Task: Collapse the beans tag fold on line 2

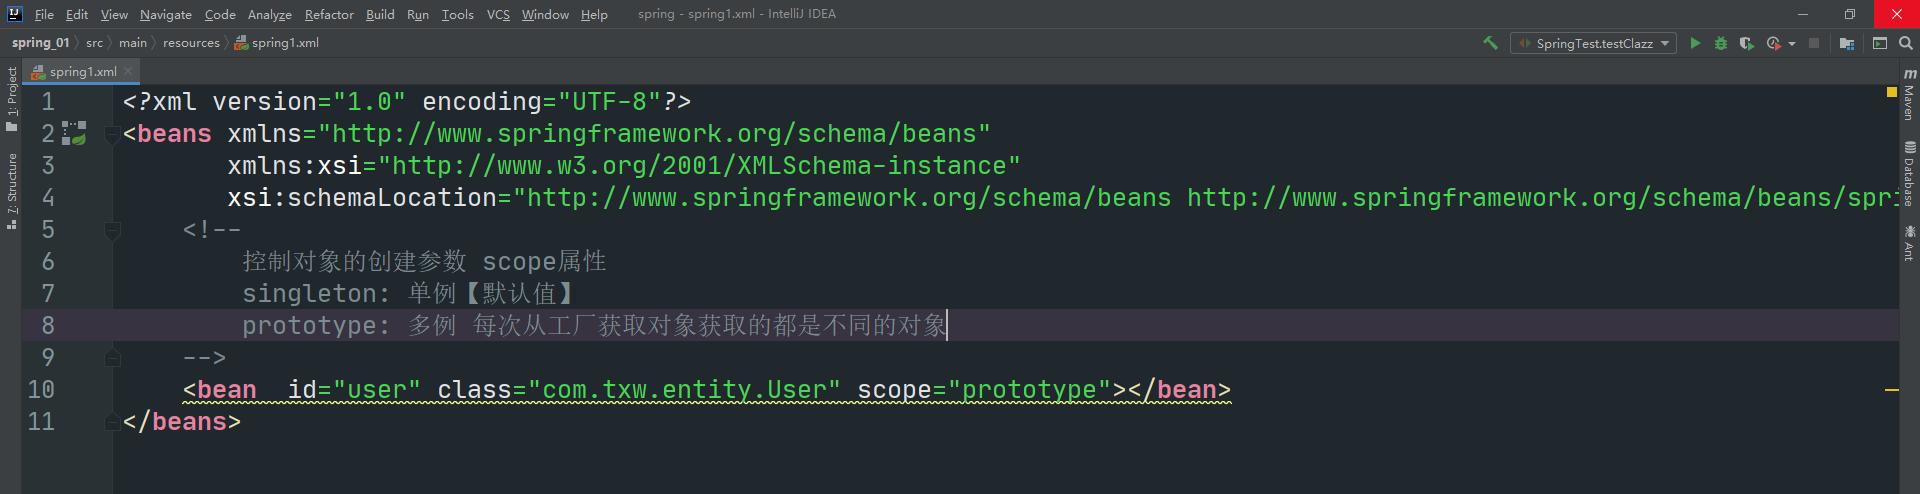Action: coord(113,134)
